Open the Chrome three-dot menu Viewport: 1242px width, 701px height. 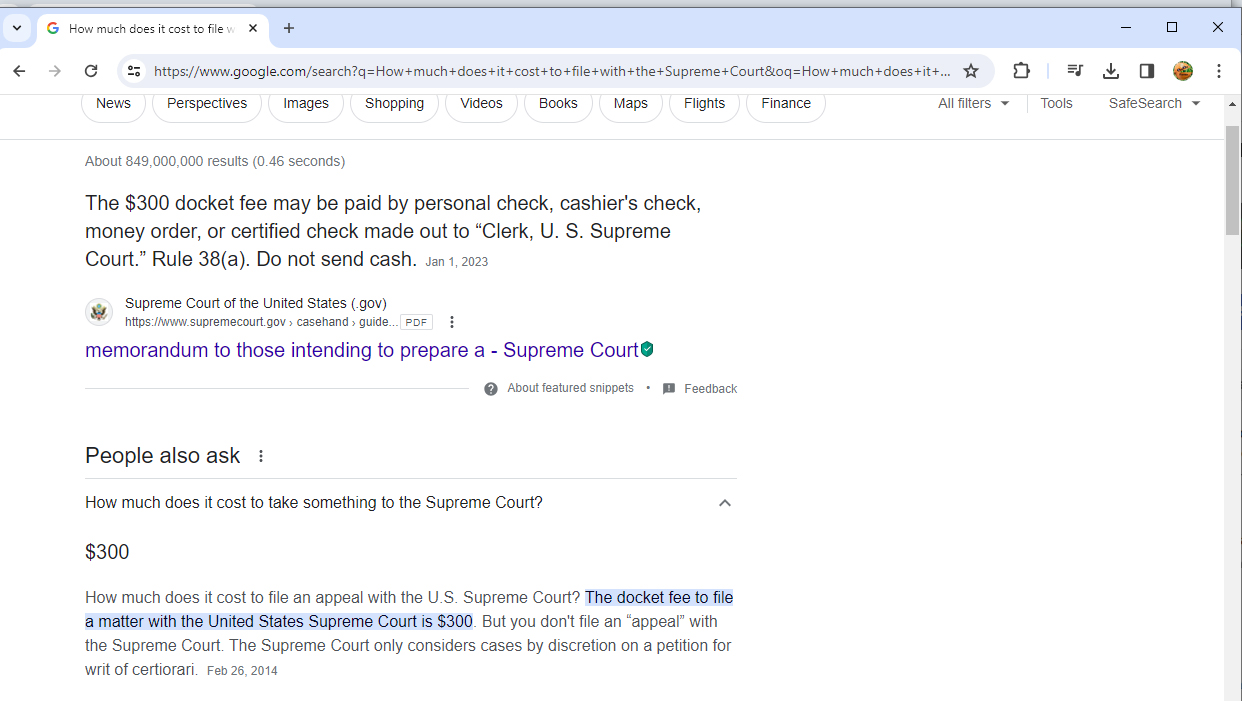pyautogui.click(x=1219, y=71)
